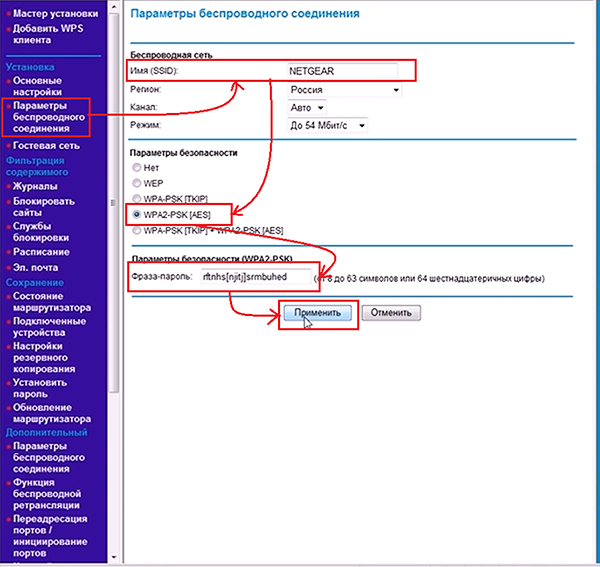Click the Применить button
The height and width of the screenshot is (567, 600).
(318, 313)
